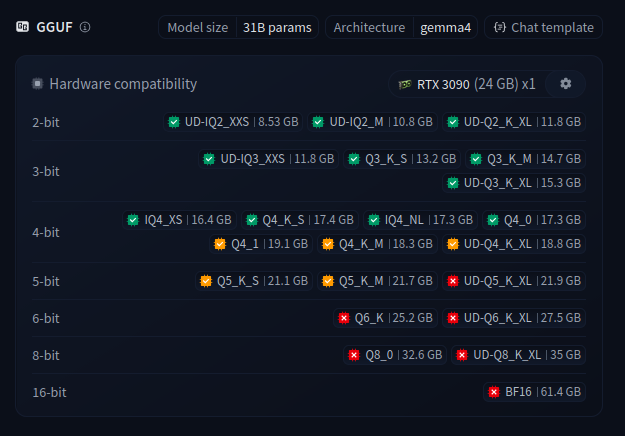Screen dimensions: 625x436
Task: Click the 3-bit row label
Action: click(x=46, y=171)
